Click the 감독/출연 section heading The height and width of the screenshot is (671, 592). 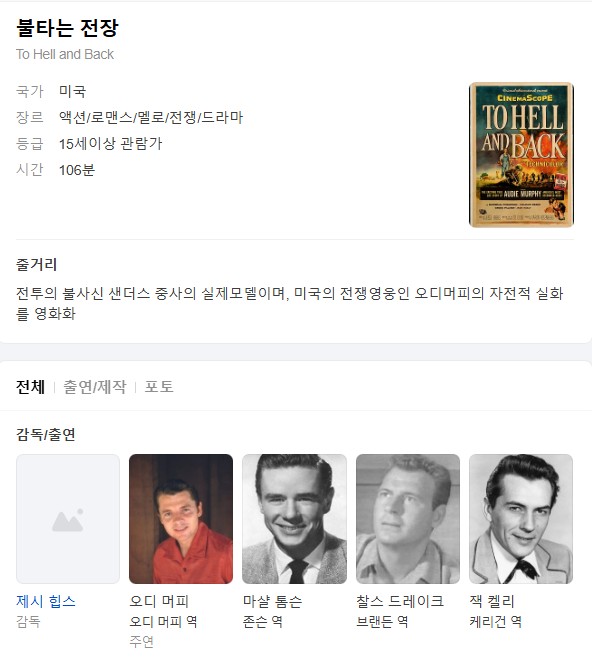pos(46,434)
